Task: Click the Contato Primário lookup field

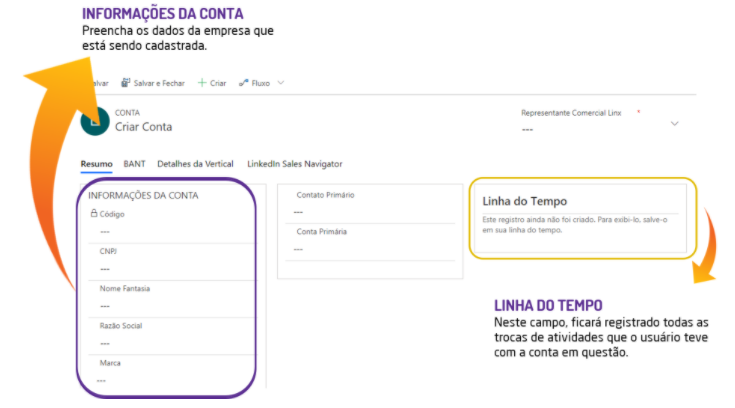Action: (x=370, y=212)
